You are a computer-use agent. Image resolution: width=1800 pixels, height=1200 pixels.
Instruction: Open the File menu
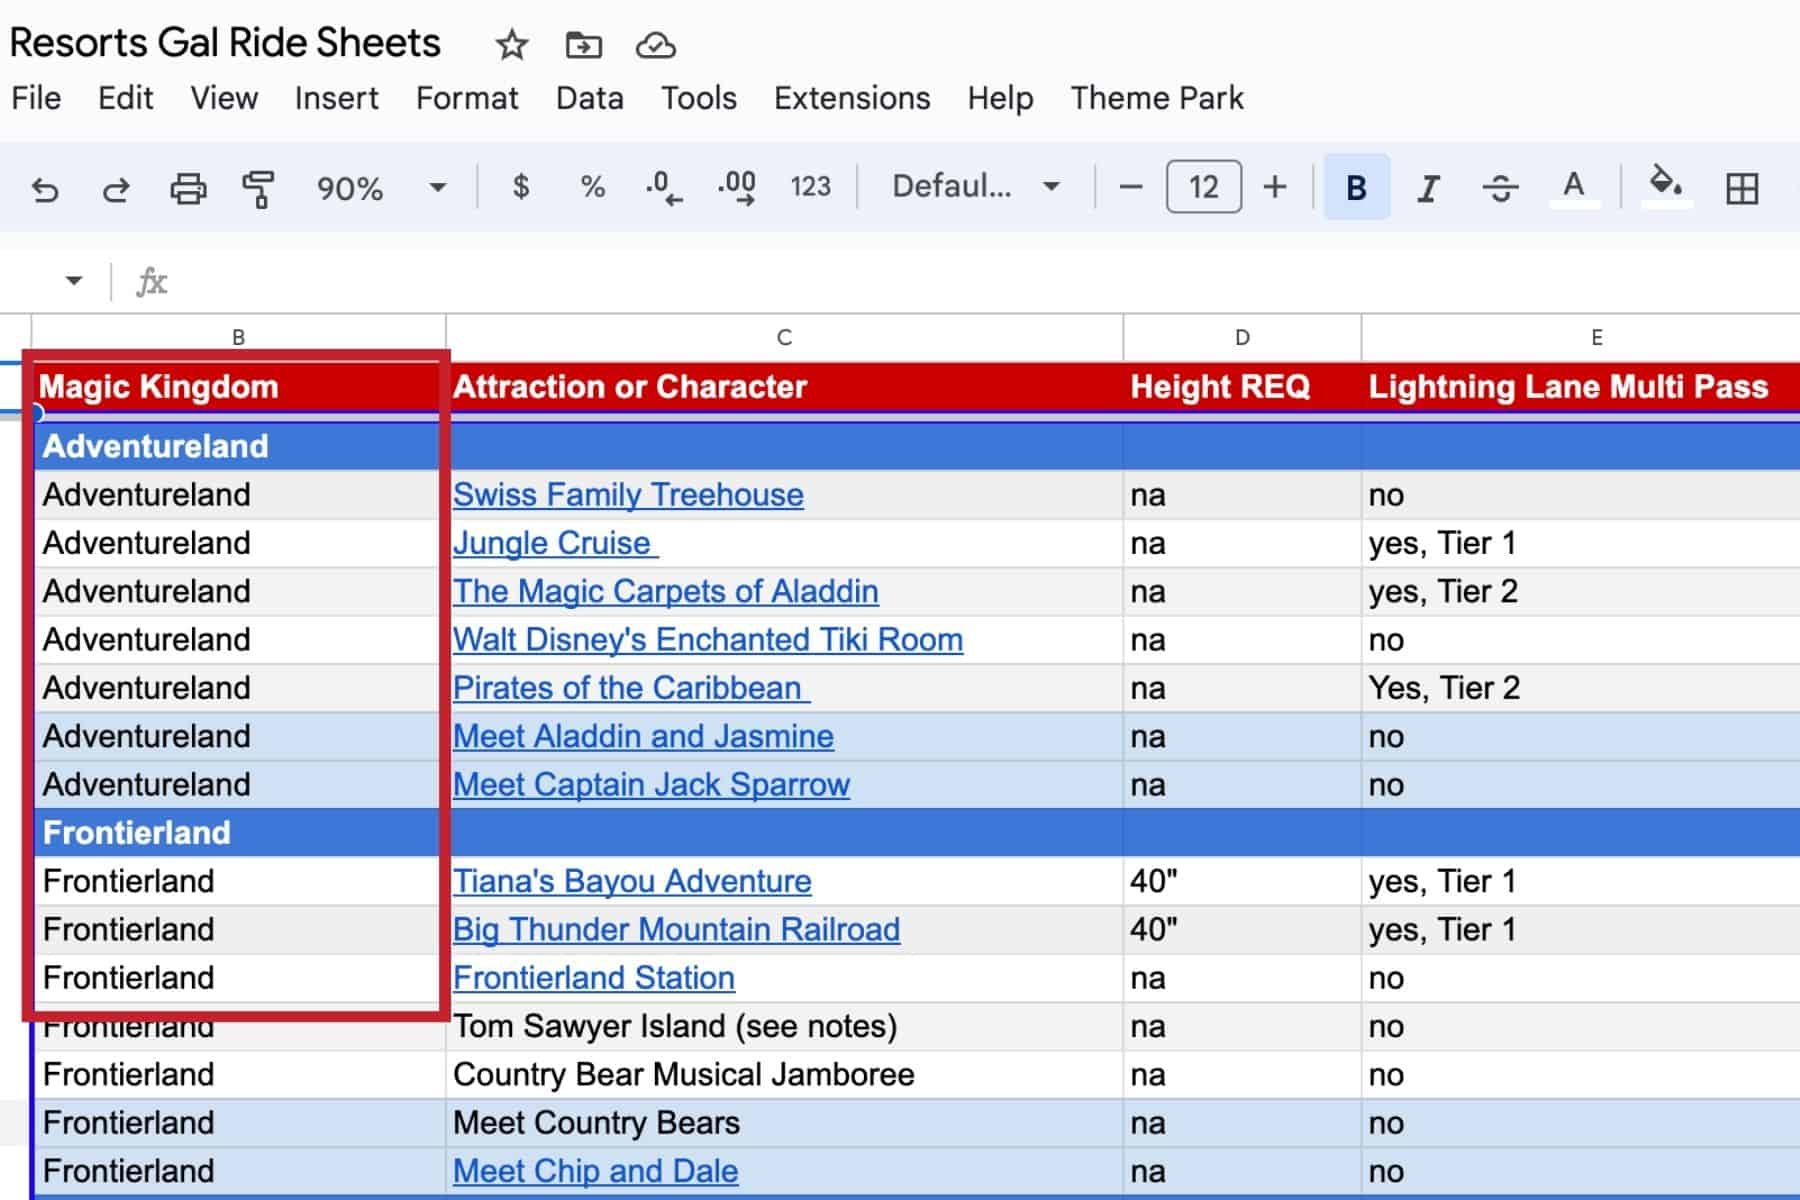(x=36, y=98)
